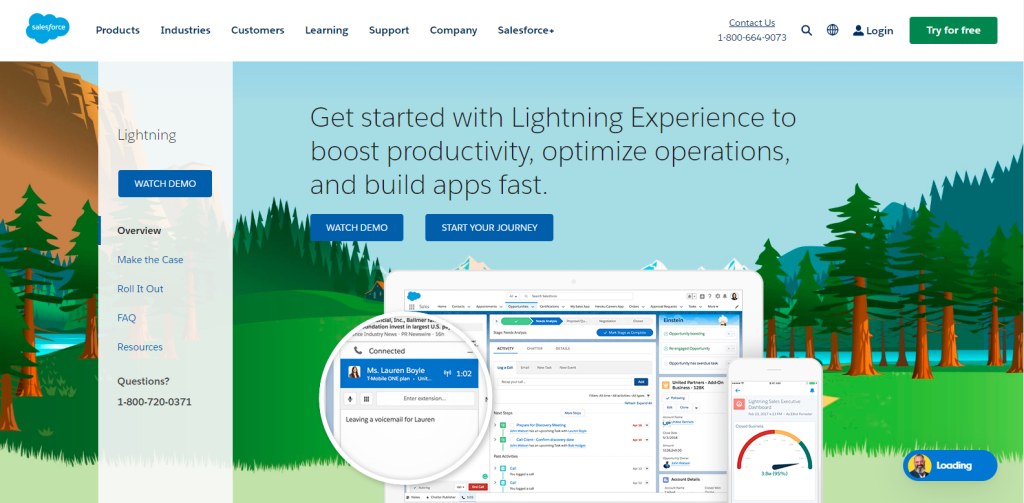
Task: Click the Enter extension field
Action: [x=425, y=398]
